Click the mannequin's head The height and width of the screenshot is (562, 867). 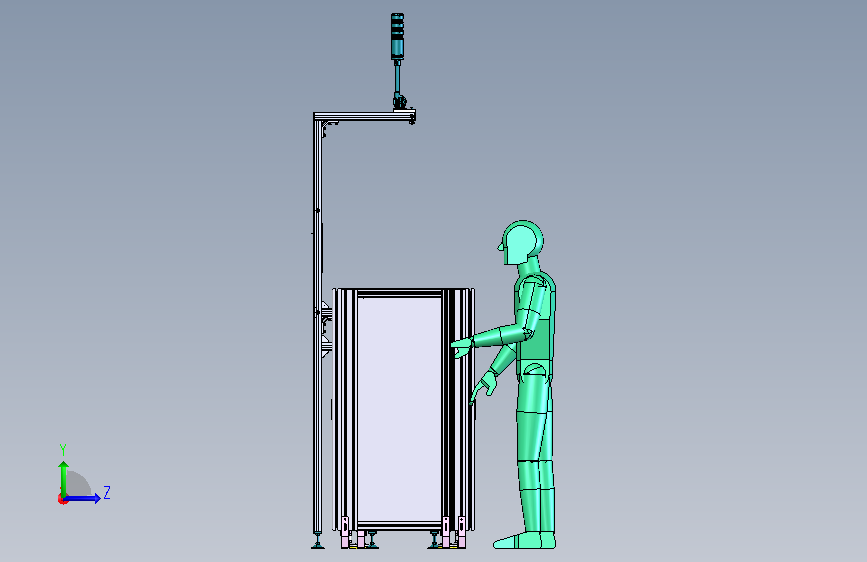522,243
